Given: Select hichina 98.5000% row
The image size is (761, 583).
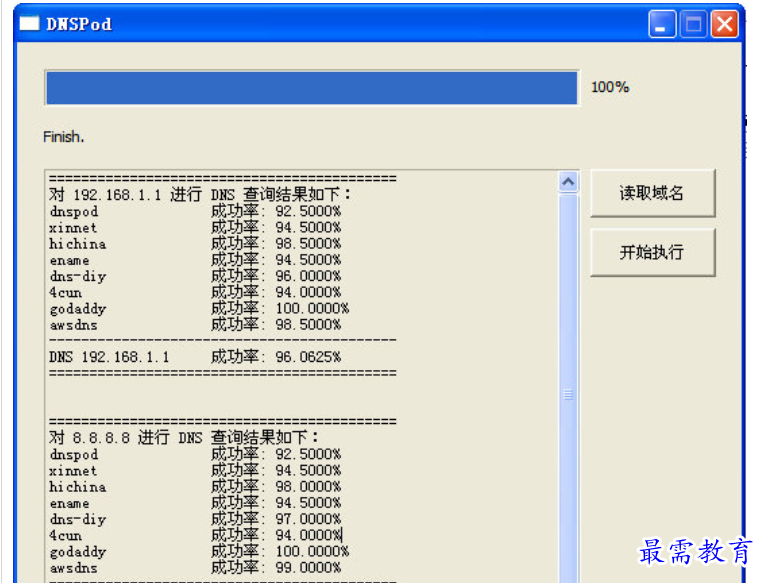Looking at the screenshot, I should (x=195, y=244).
